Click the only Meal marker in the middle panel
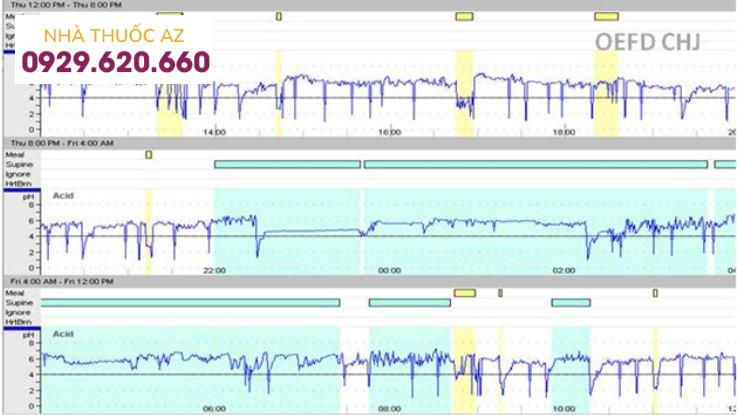 (x=149, y=154)
